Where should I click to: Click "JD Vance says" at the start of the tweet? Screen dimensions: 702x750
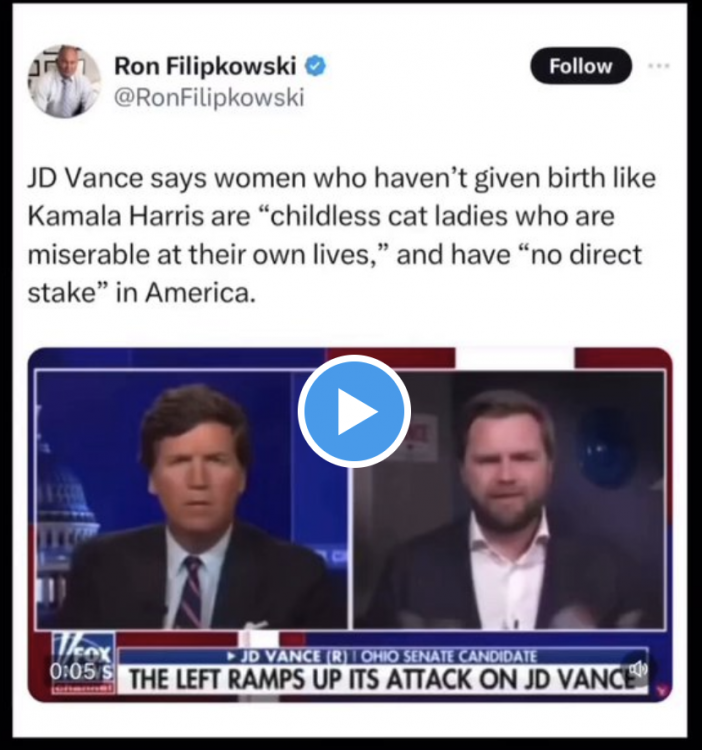tap(118, 177)
